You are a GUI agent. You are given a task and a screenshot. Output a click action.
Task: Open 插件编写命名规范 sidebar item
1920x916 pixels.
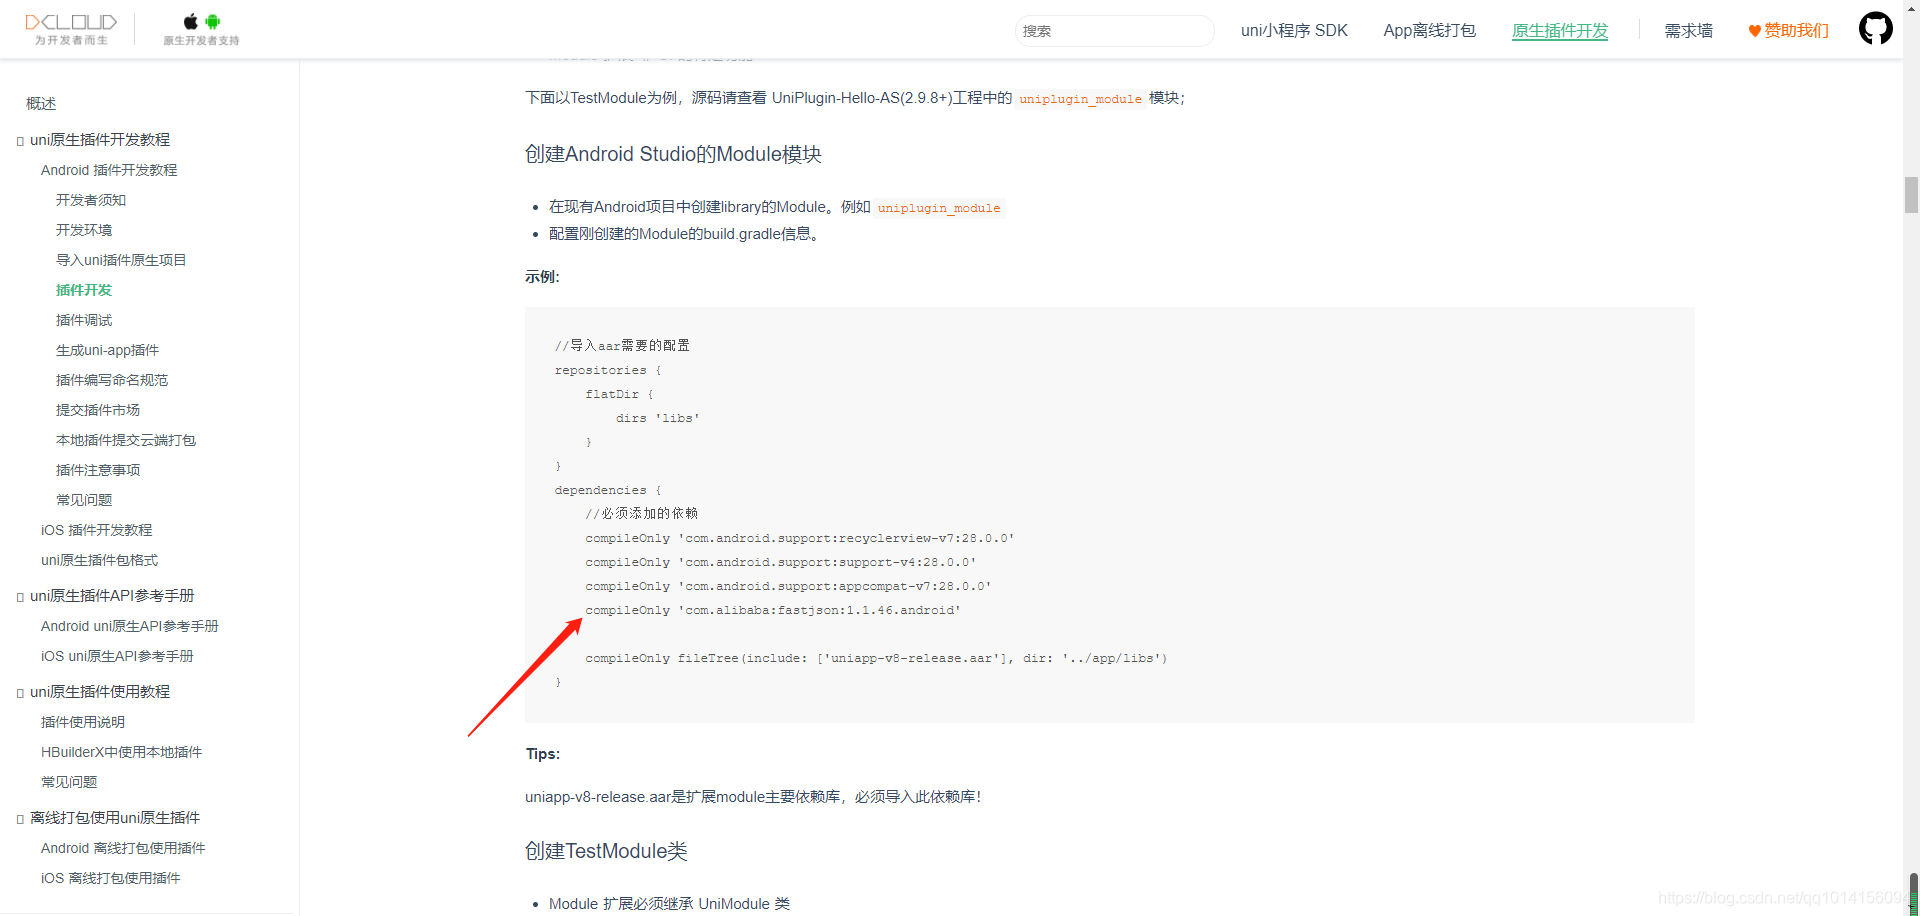click(112, 380)
